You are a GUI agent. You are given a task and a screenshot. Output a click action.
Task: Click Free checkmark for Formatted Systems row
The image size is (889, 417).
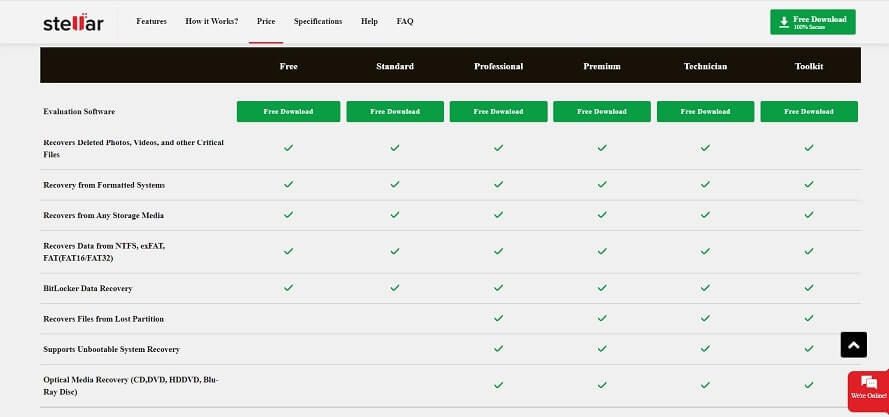(x=288, y=184)
